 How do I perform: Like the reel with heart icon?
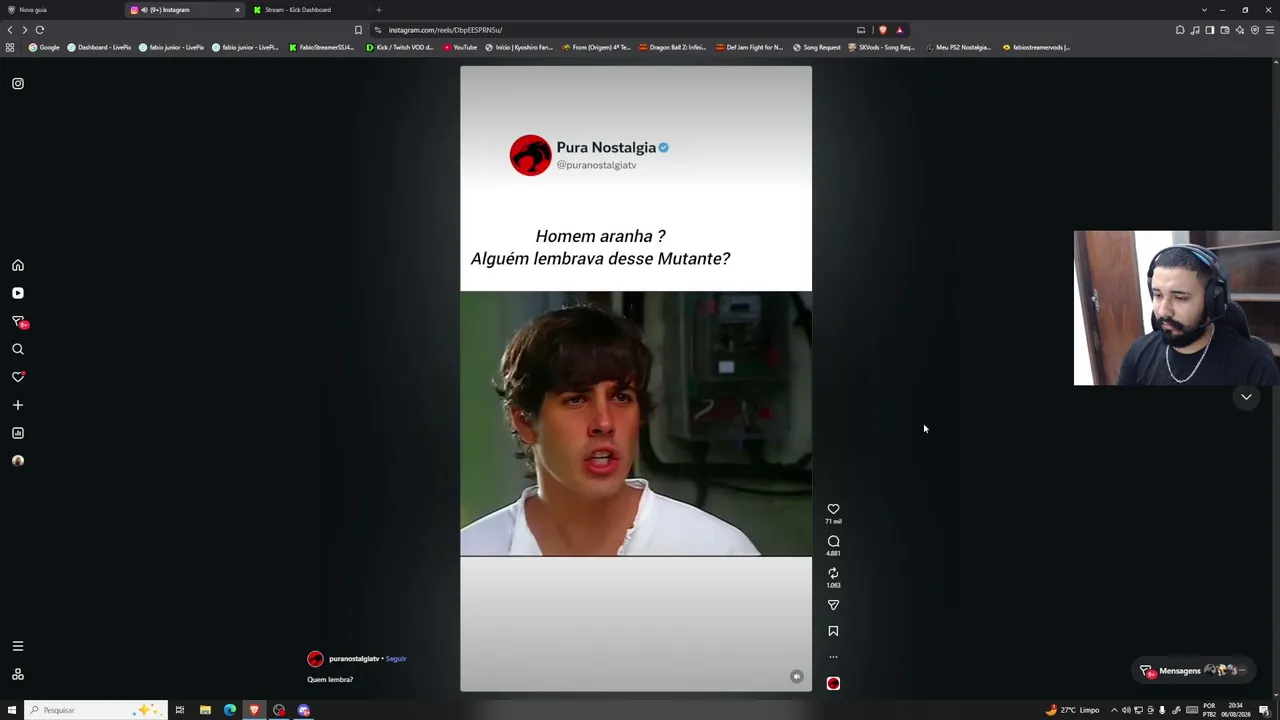(x=833, y=509)
